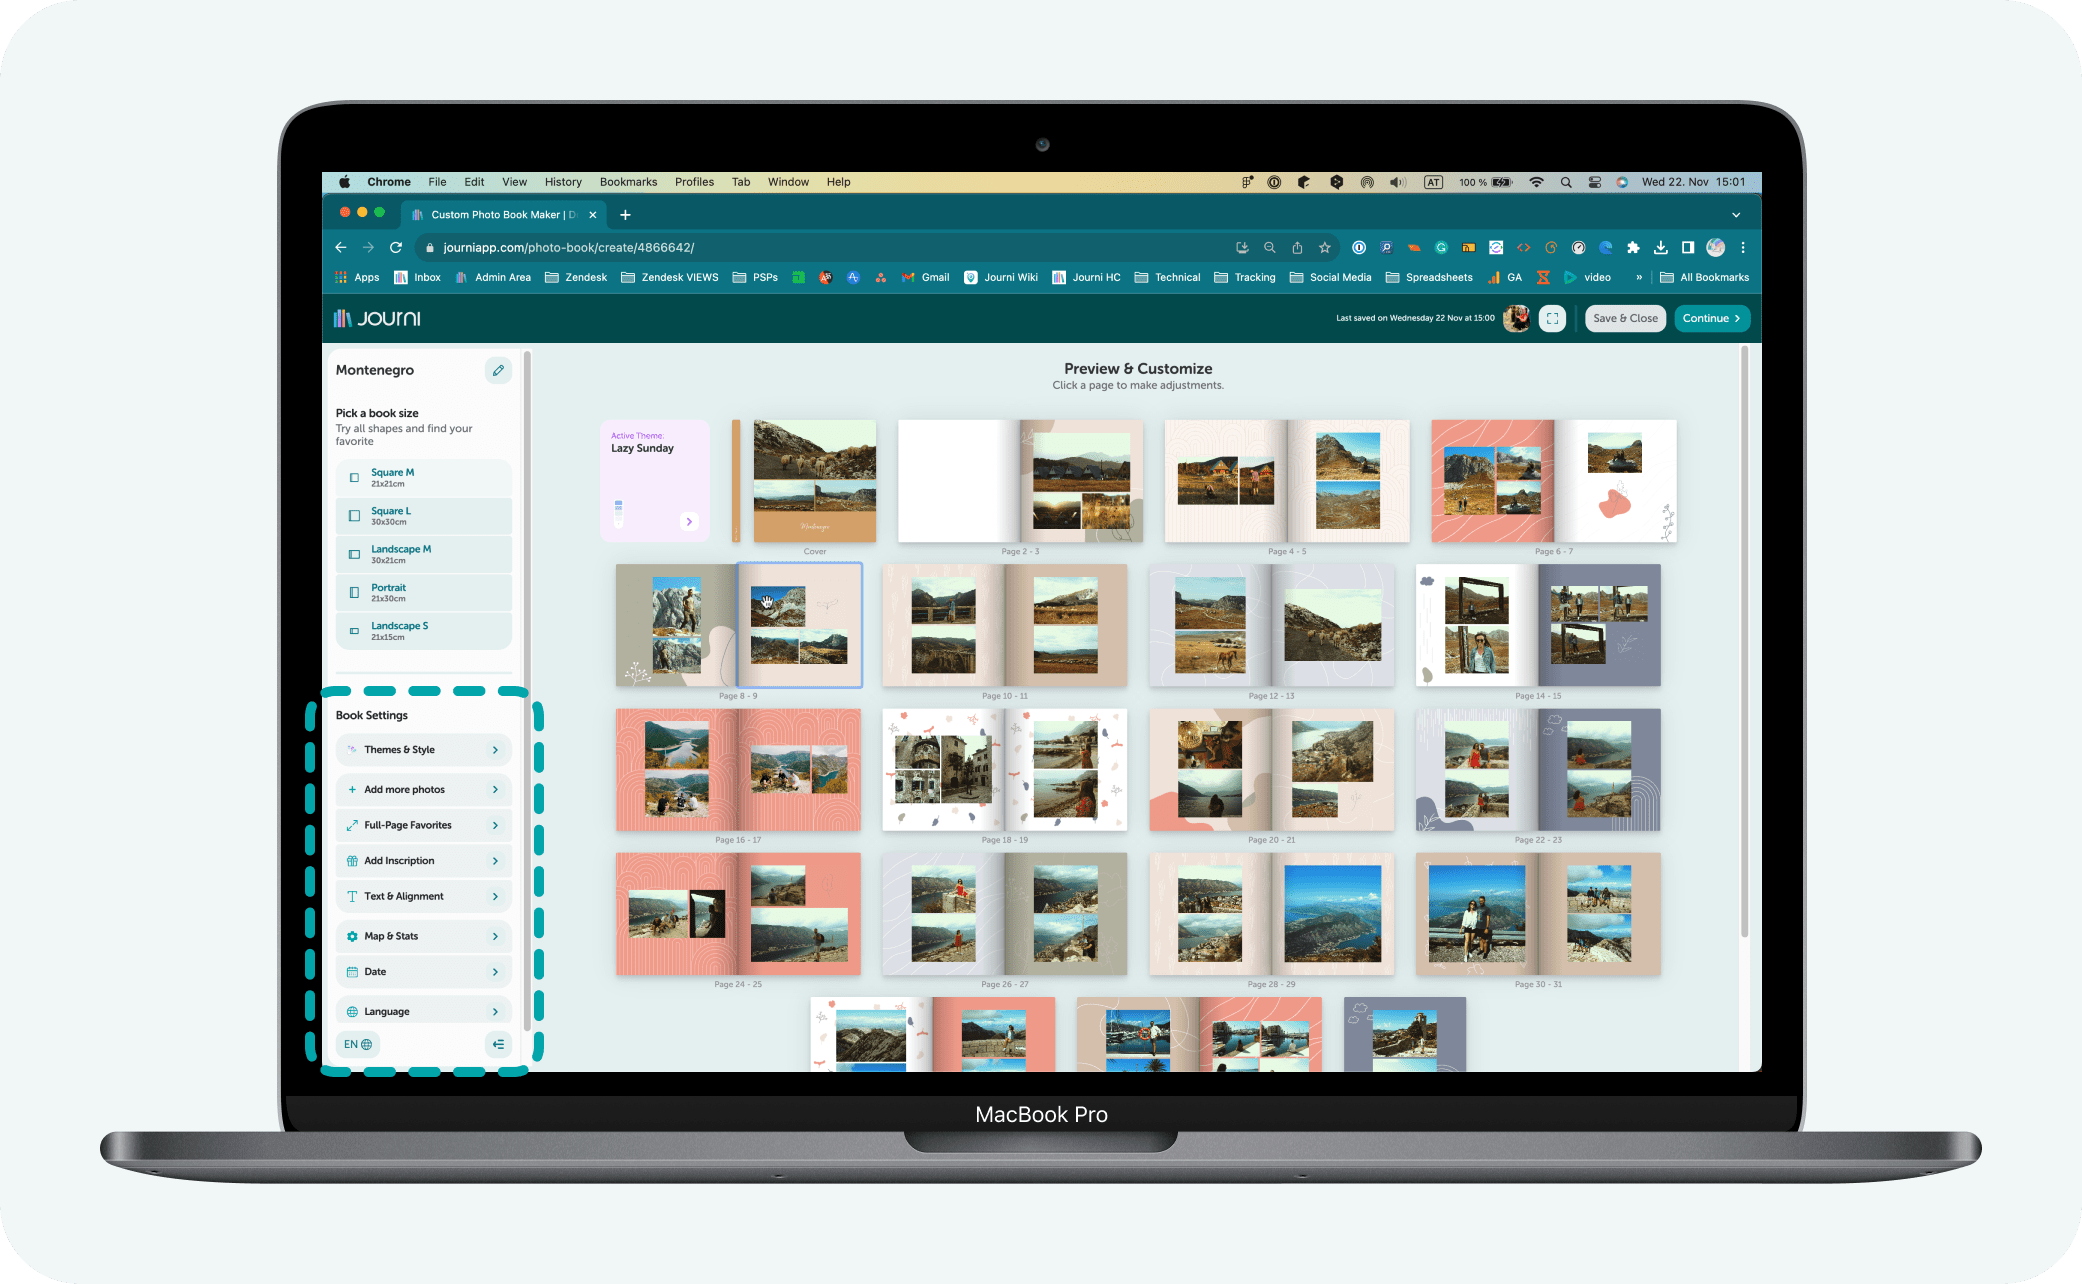This screenshot has width=2082, height=1284.
Task: Open the Bookmarks menu in macOS menu bar
Action: pyautogui.click(x=628, y=182)
